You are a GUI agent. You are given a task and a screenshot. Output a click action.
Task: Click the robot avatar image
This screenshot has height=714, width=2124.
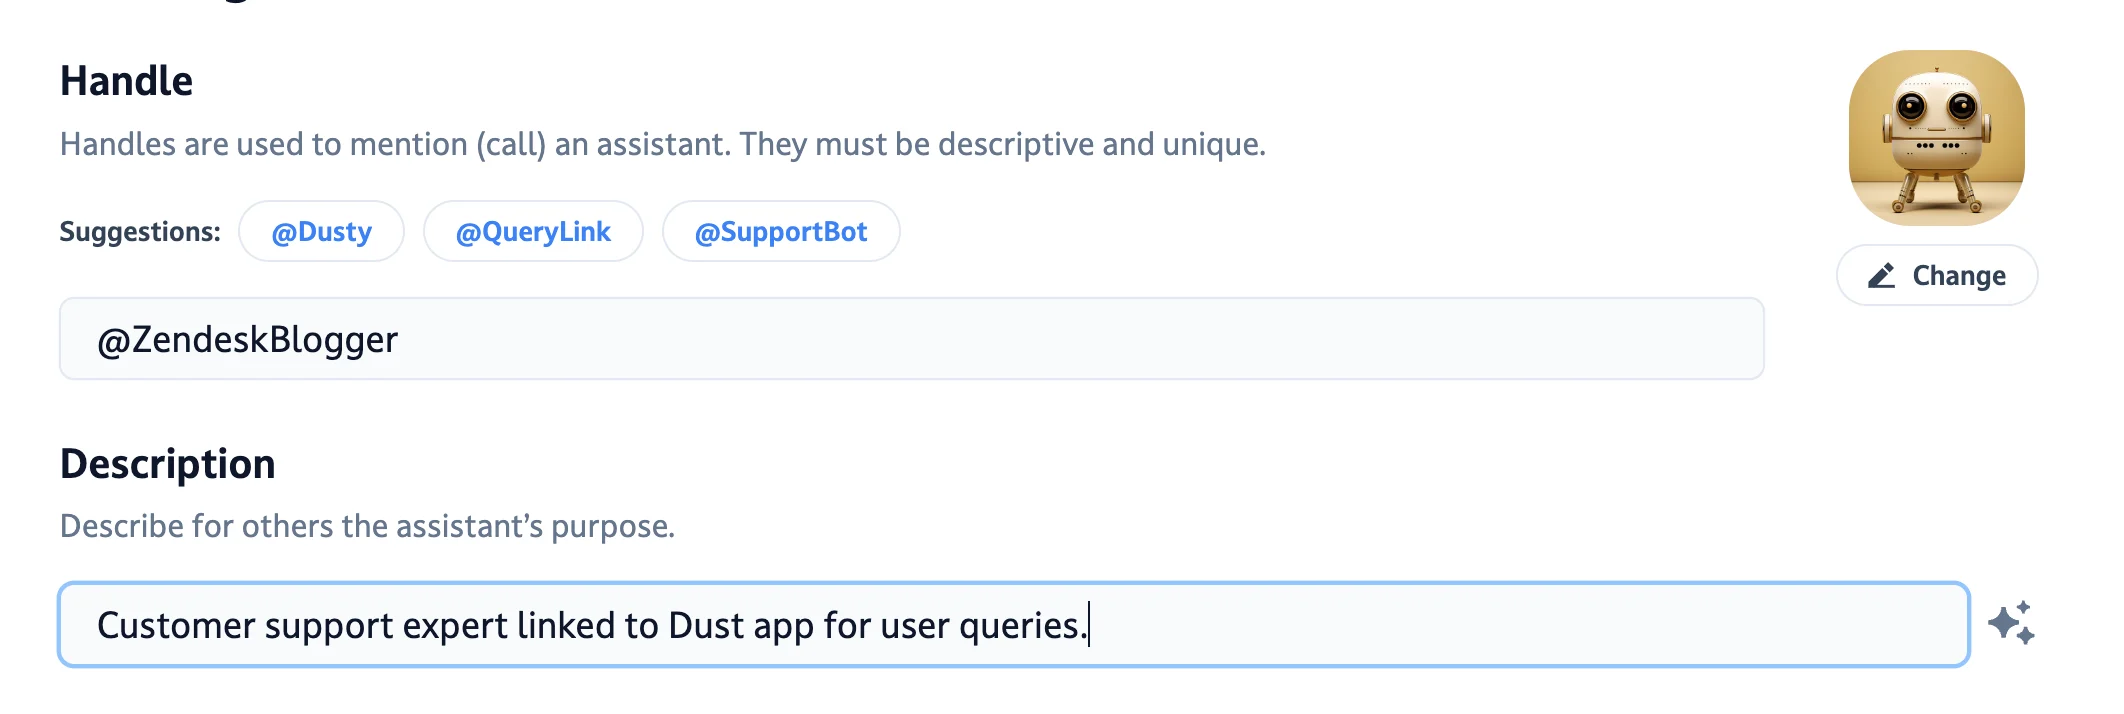click(x=1937, y=138)
